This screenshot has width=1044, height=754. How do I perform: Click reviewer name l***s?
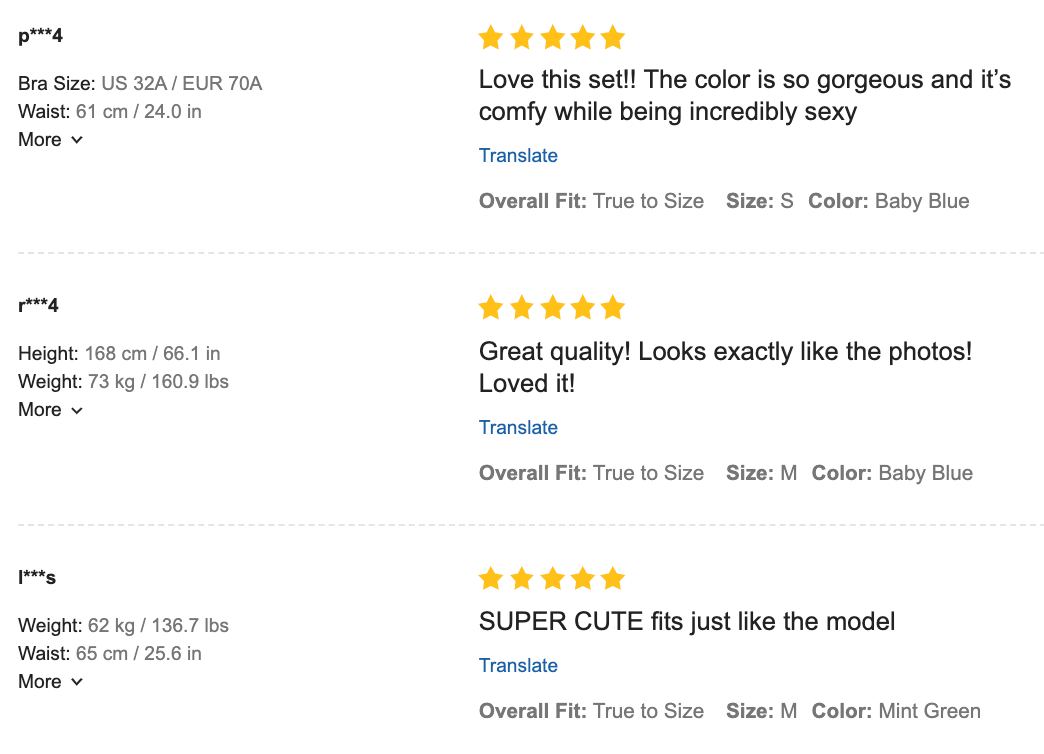[37, 577]
